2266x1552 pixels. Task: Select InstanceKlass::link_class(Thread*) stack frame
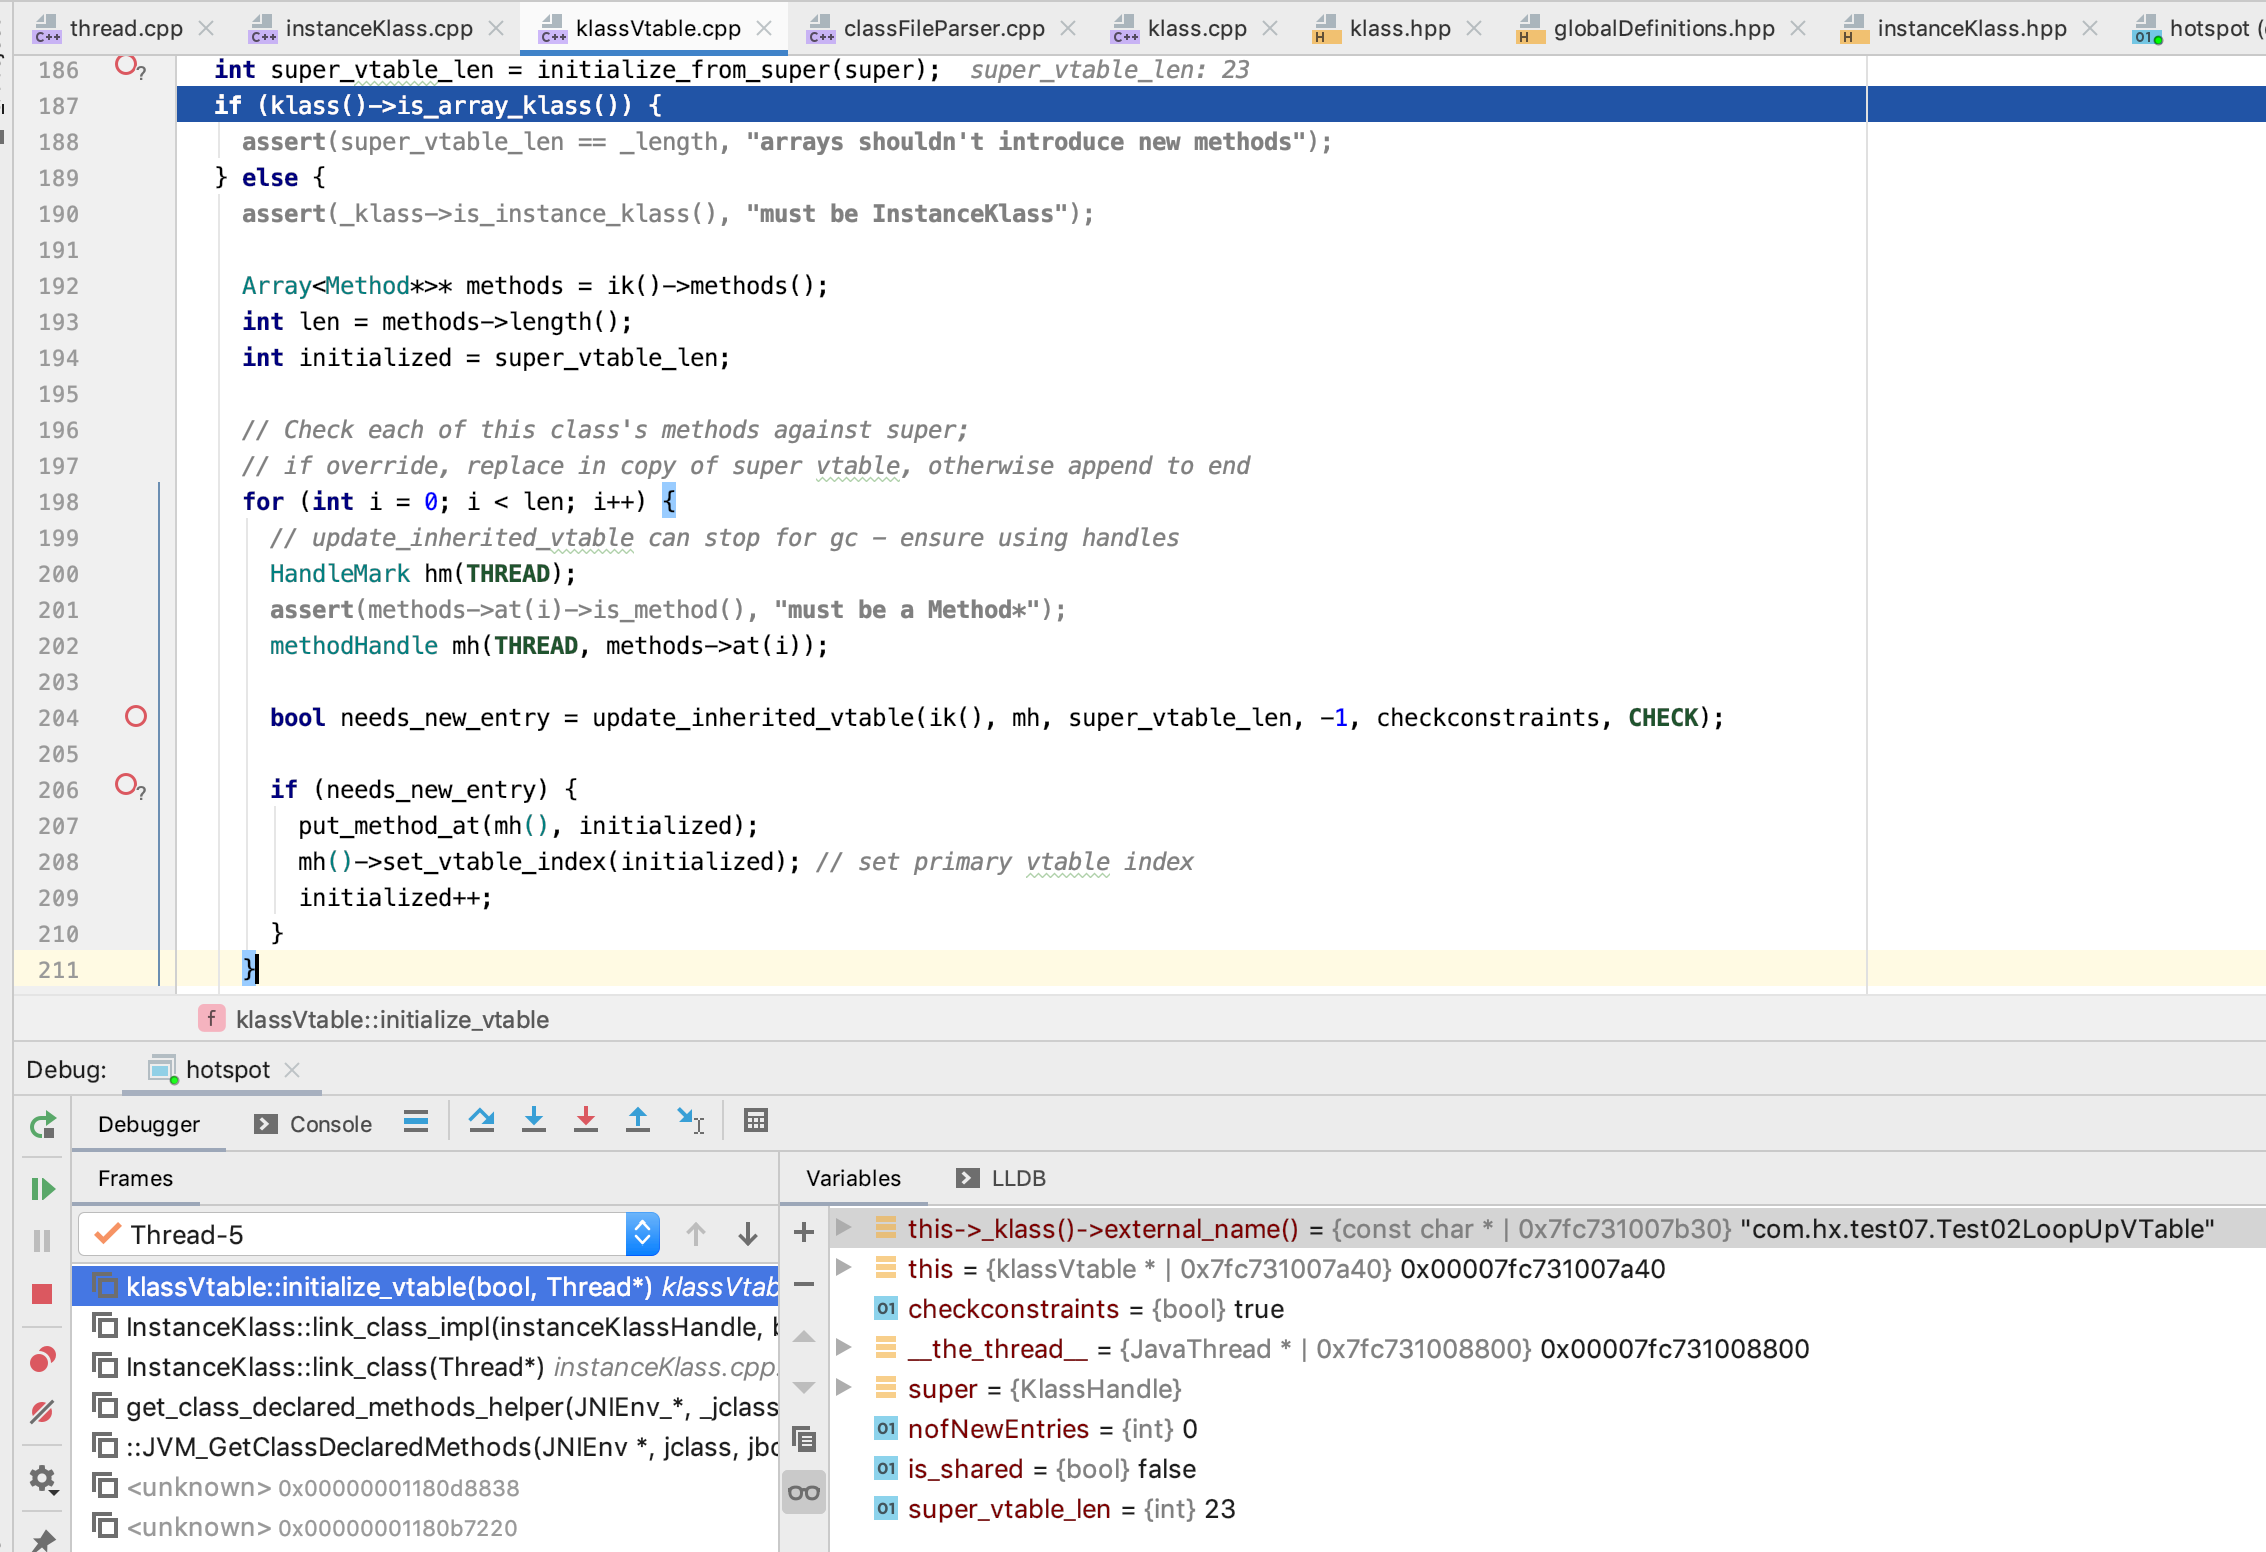335,1367
